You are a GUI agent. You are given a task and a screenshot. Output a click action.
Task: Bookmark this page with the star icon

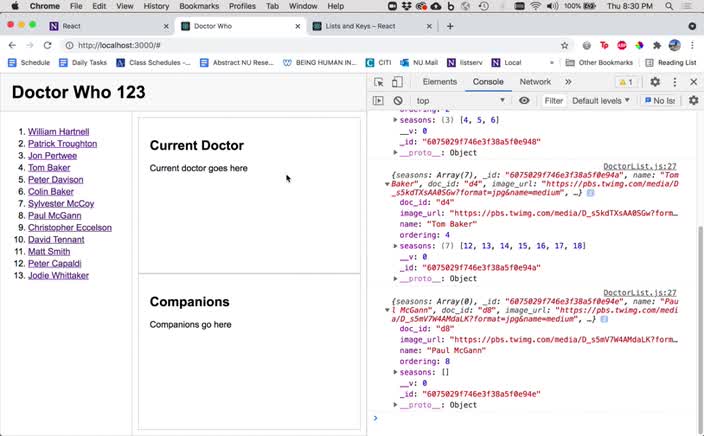tap(564, 45)
